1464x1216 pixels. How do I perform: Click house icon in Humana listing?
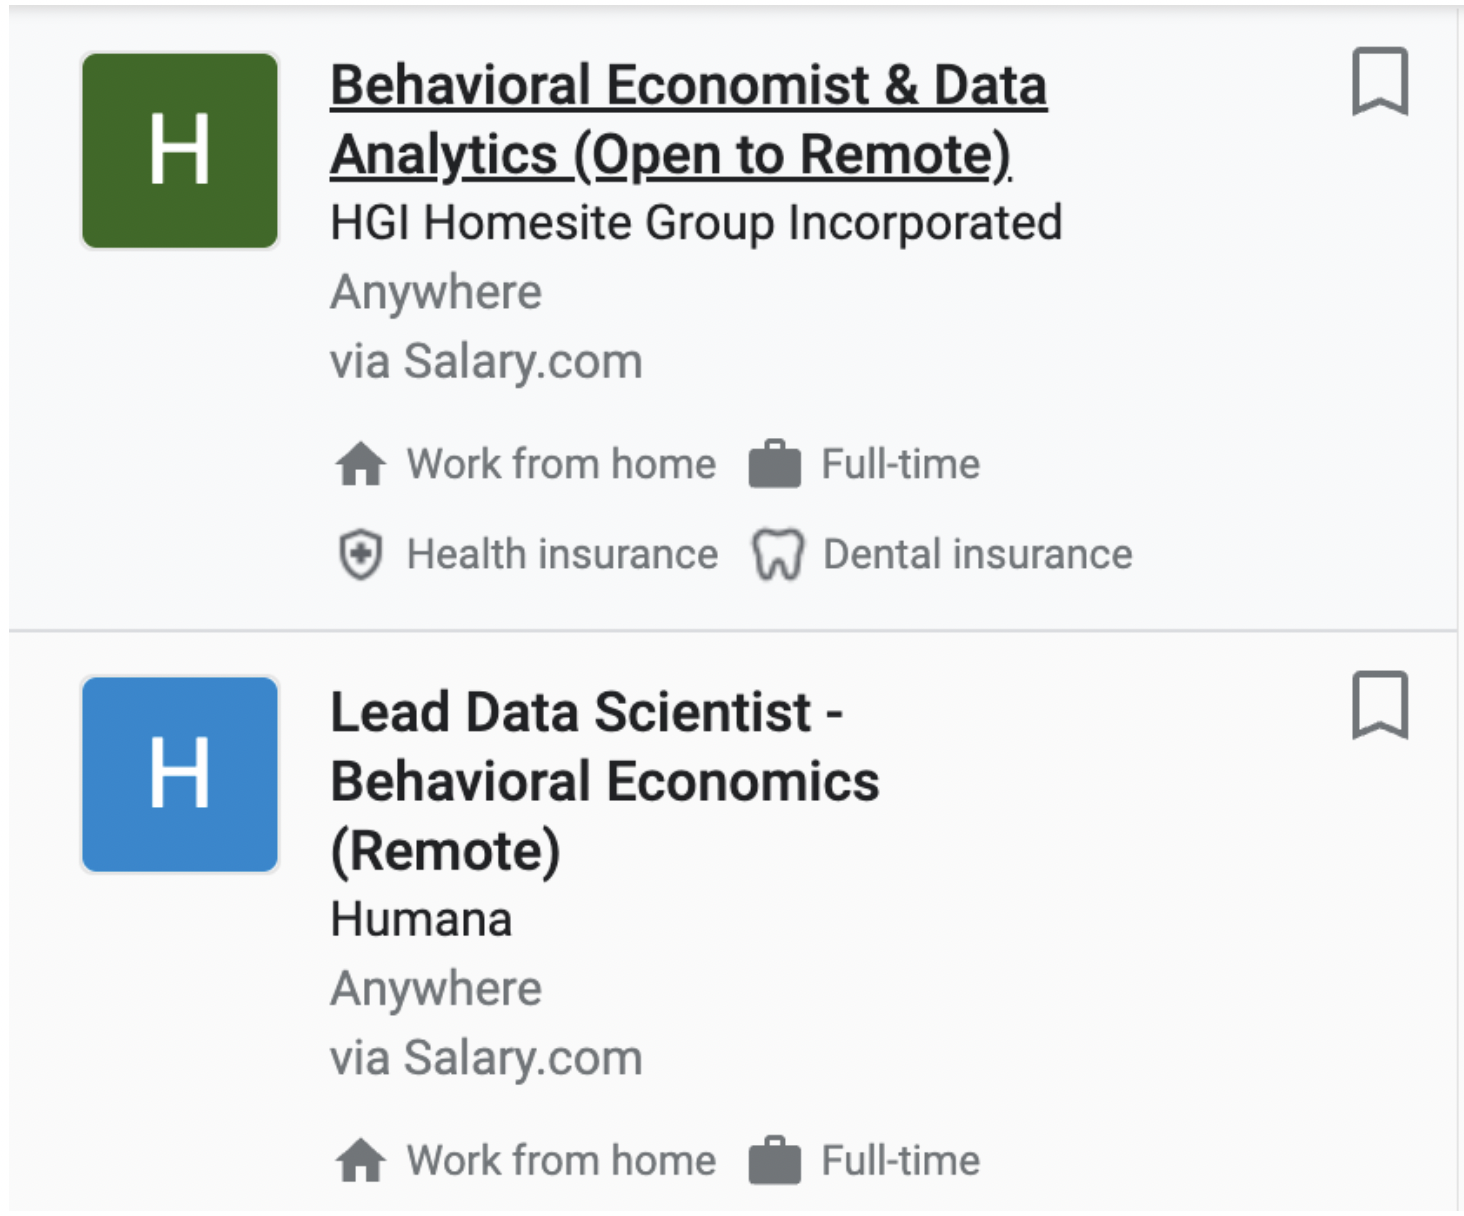click(x=360, y=1161)
